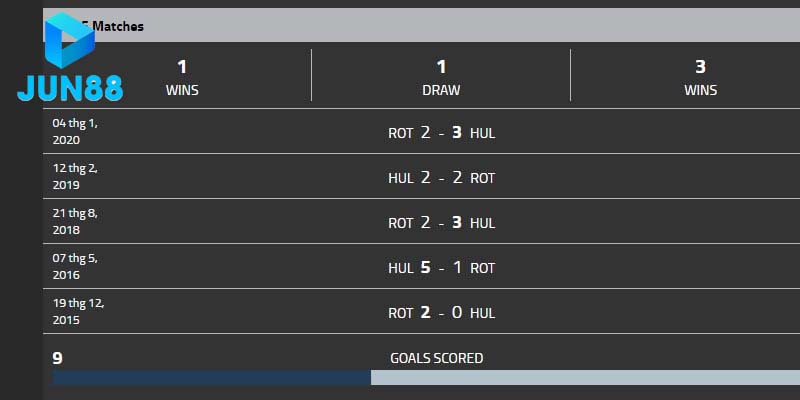This screenshot has height=400, width=800.
Task: Open the HUL 2 - 2 ROT match
Action: (441, 178)
